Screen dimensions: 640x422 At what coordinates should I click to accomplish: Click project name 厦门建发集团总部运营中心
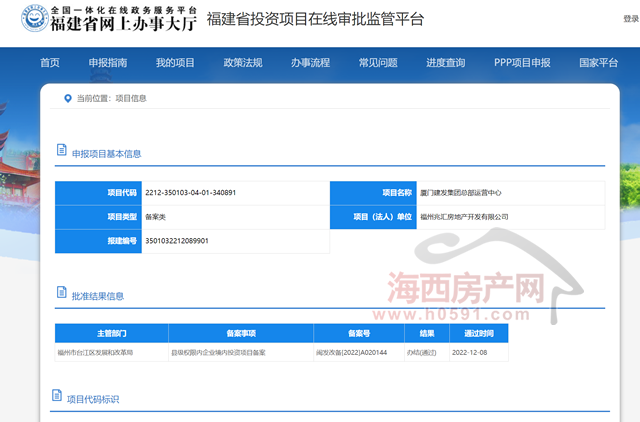(x=460, y=193)
